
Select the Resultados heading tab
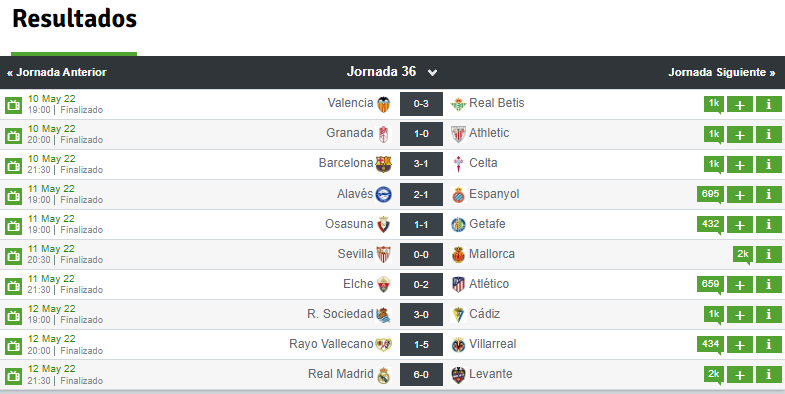pos(74,19)
